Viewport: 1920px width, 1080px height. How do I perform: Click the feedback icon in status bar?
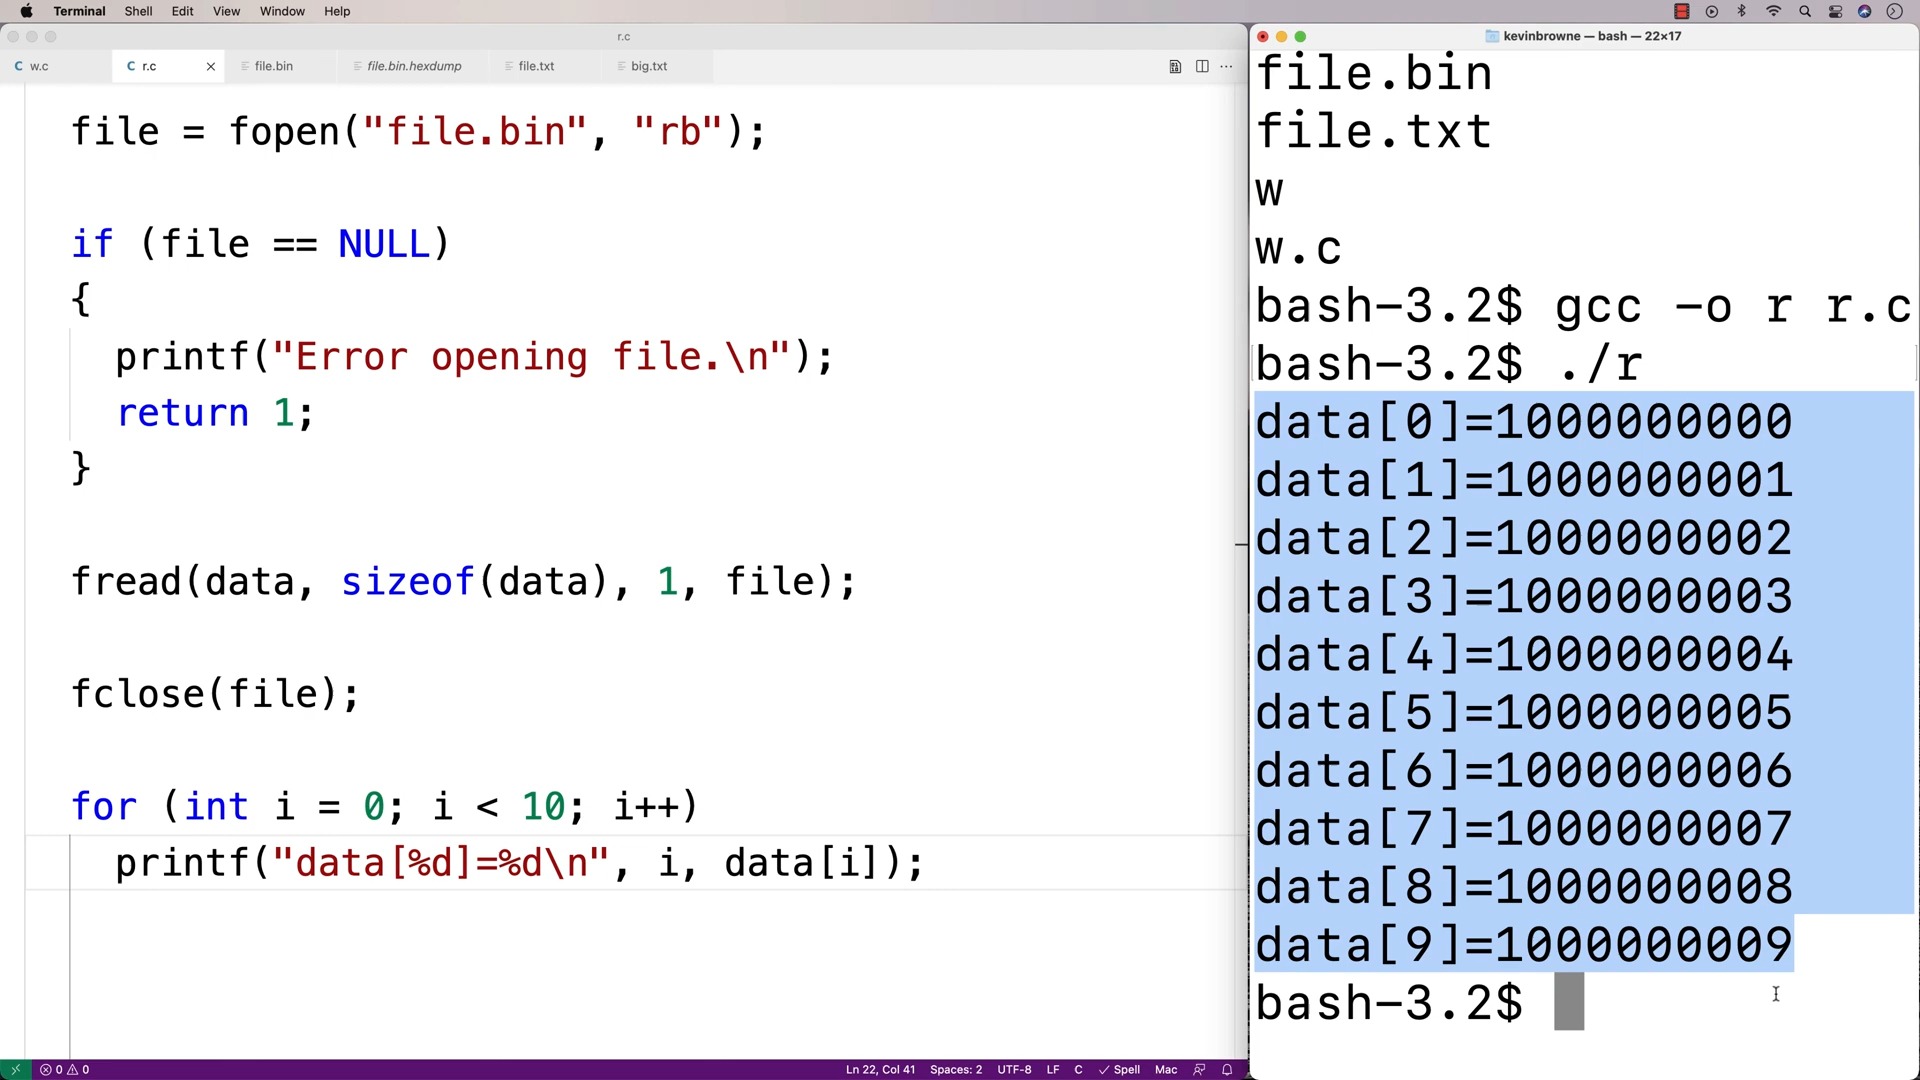[x=1199, y=1069]
